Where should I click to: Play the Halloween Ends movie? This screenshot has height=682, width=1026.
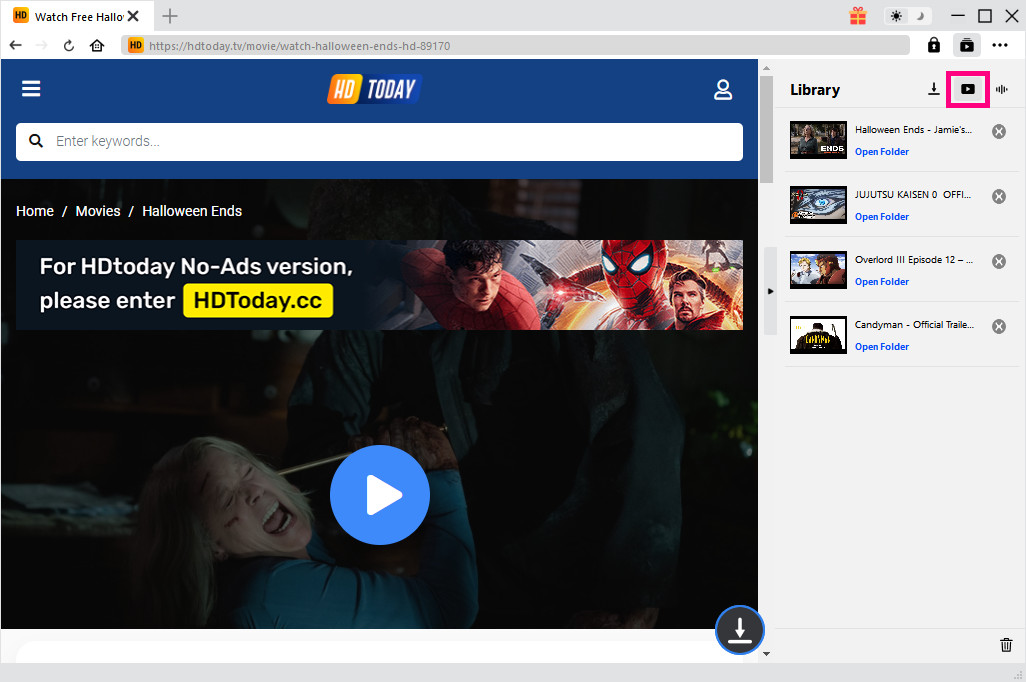coord(379,494)
